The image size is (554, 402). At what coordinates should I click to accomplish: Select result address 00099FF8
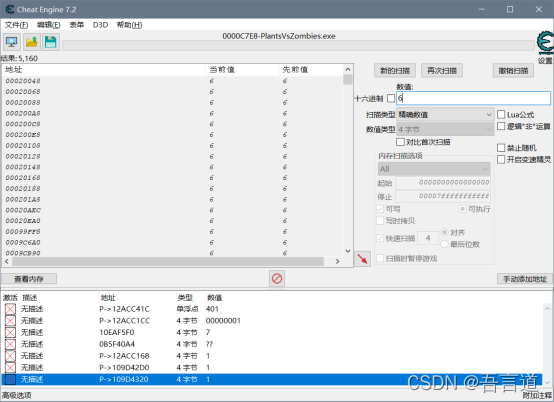(x=23, y=232)
